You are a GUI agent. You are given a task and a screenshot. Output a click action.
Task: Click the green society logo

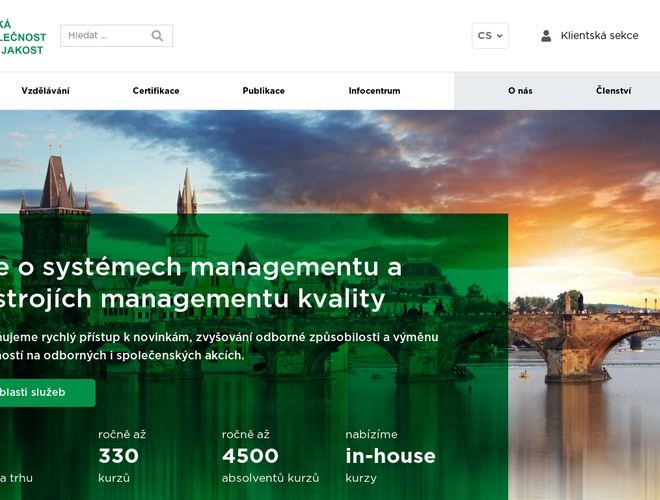click(23, 36)
